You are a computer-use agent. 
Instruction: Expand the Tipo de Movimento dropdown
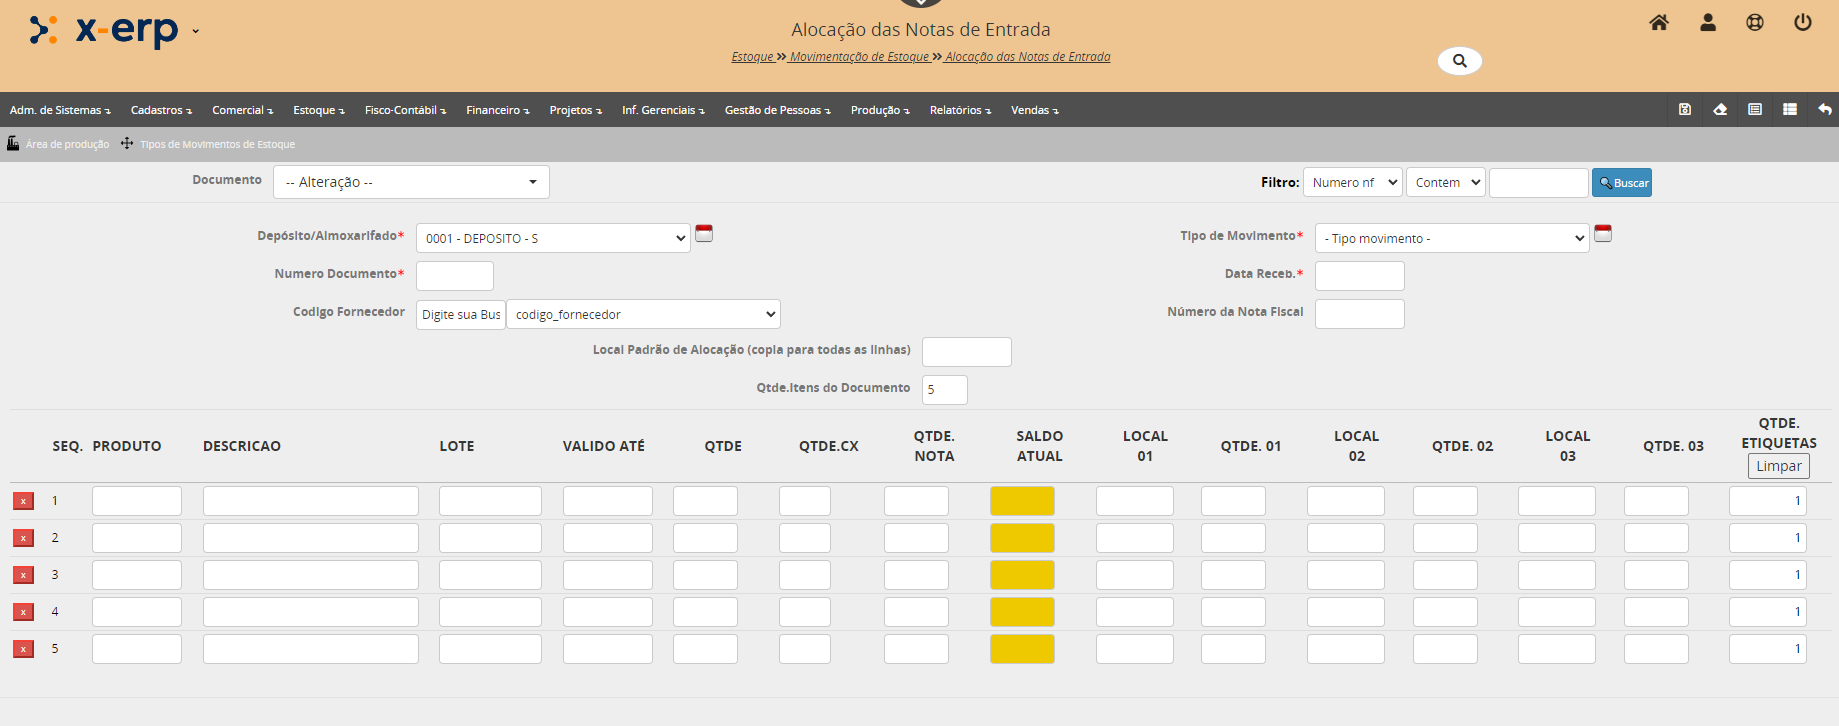click(x=1451, y=238)
